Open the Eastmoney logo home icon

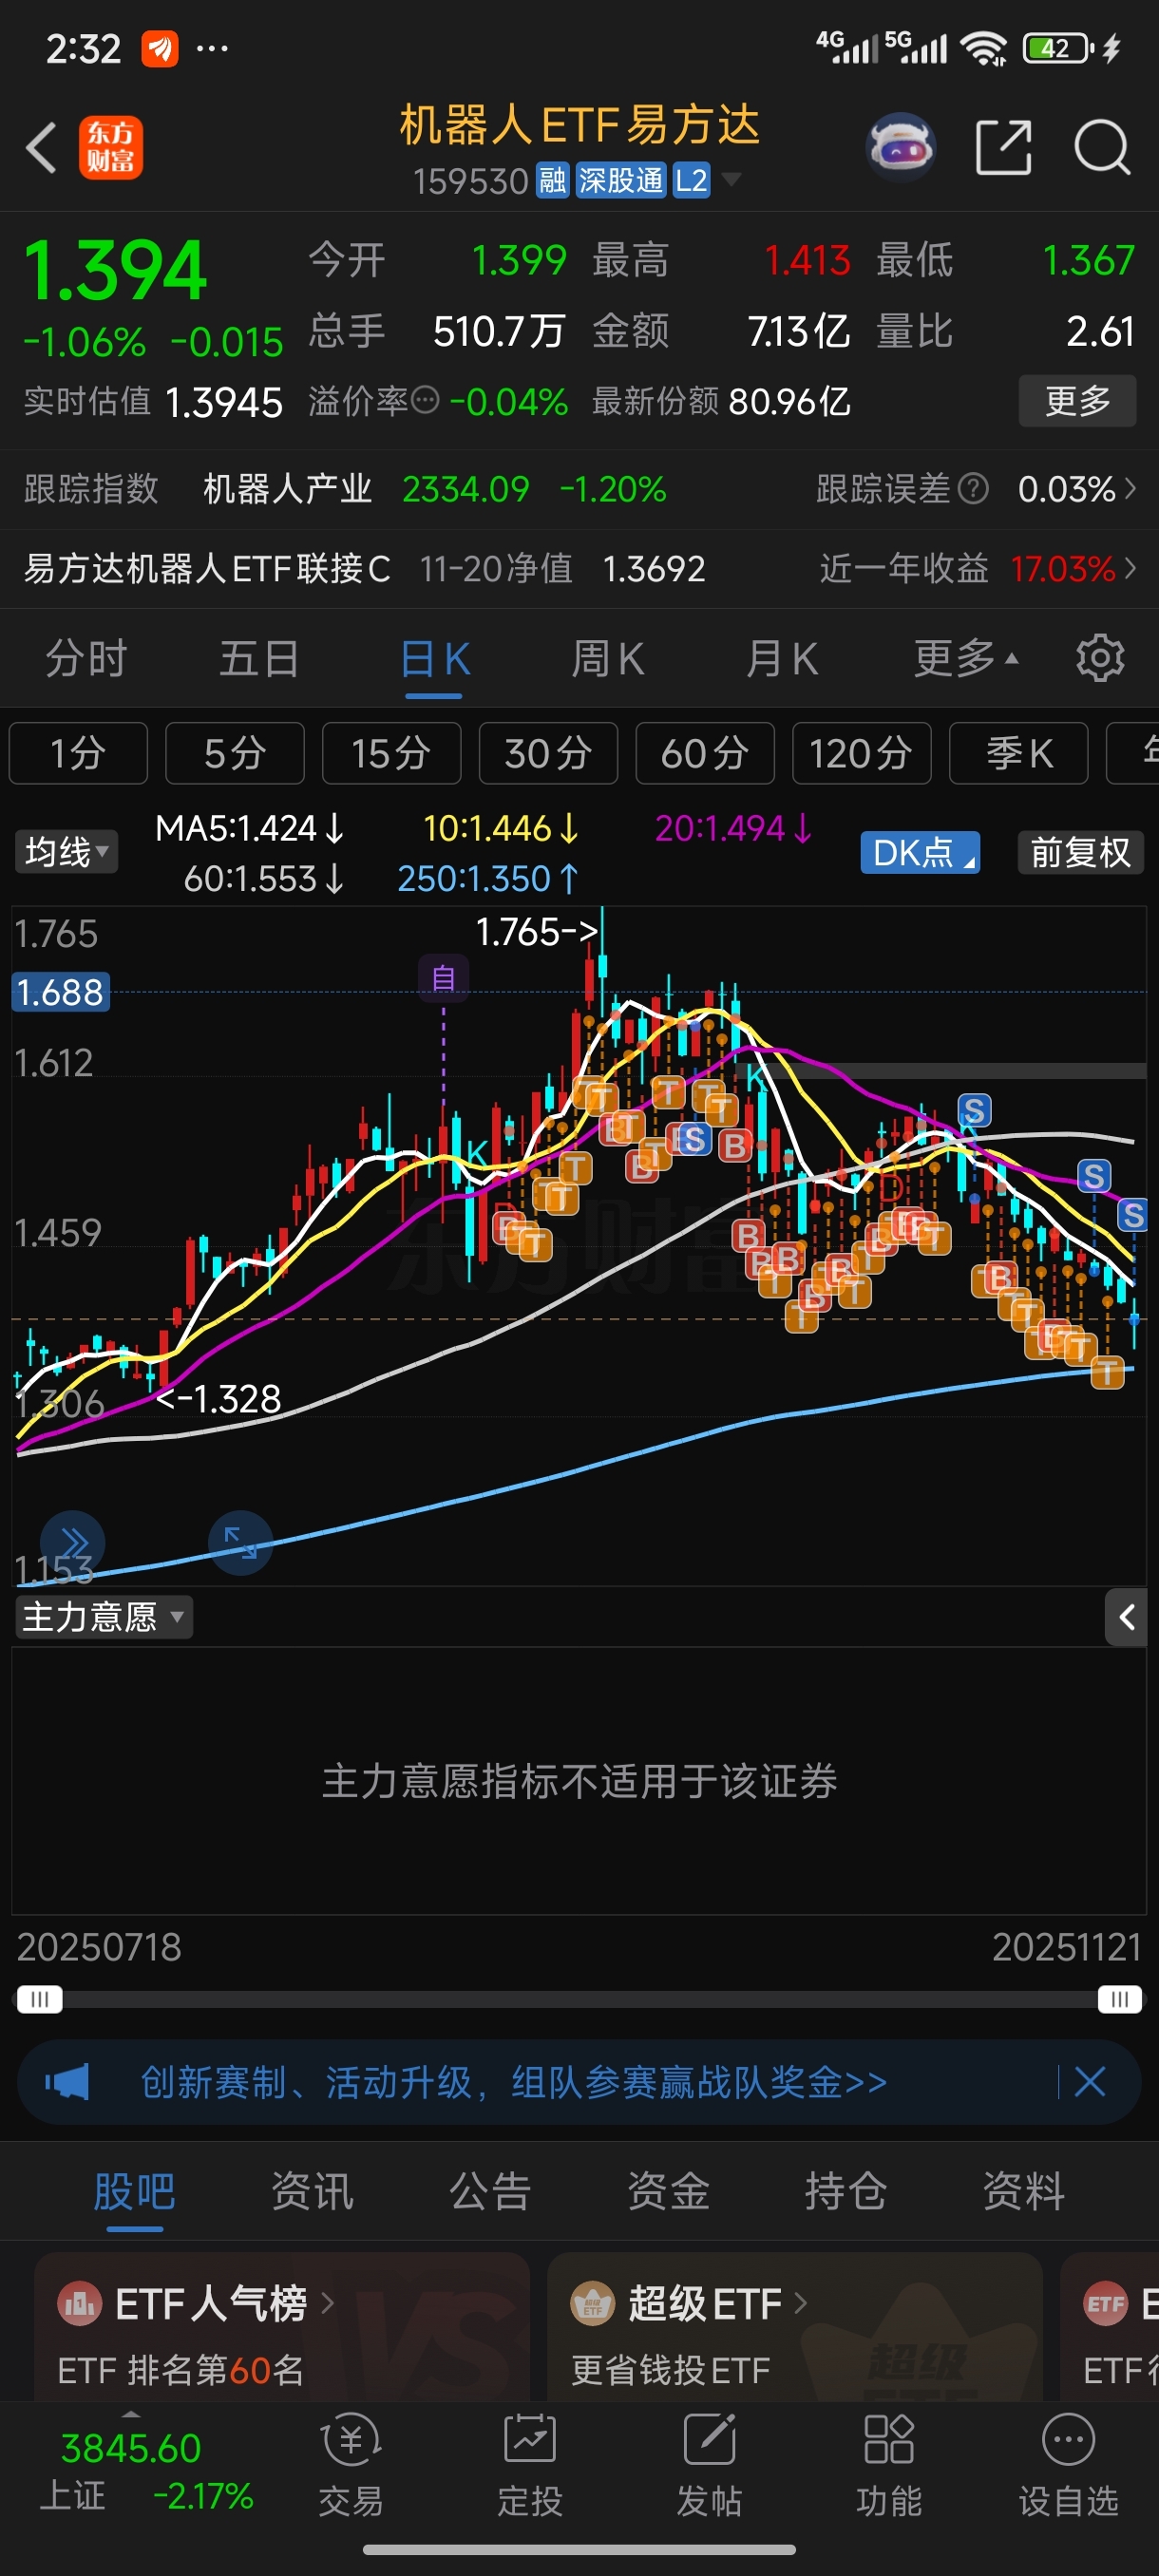click(111, 148)
